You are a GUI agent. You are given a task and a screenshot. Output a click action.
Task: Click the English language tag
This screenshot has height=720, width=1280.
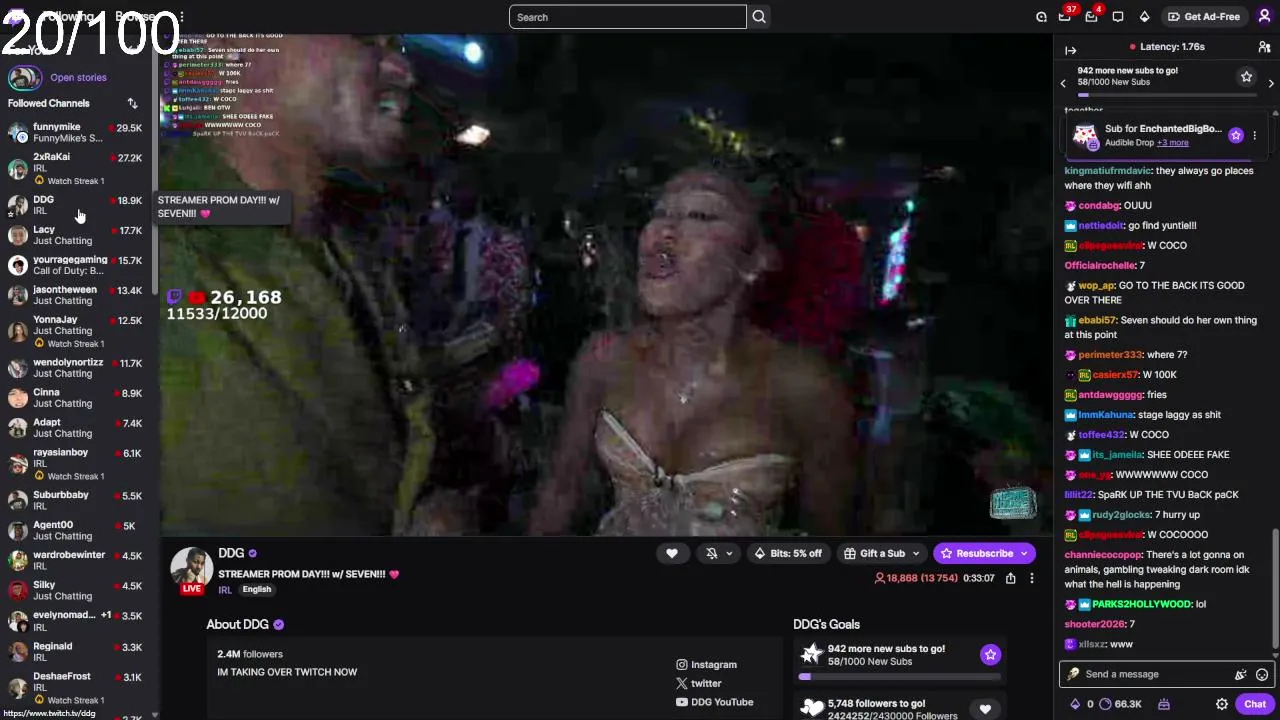(256, 590)
